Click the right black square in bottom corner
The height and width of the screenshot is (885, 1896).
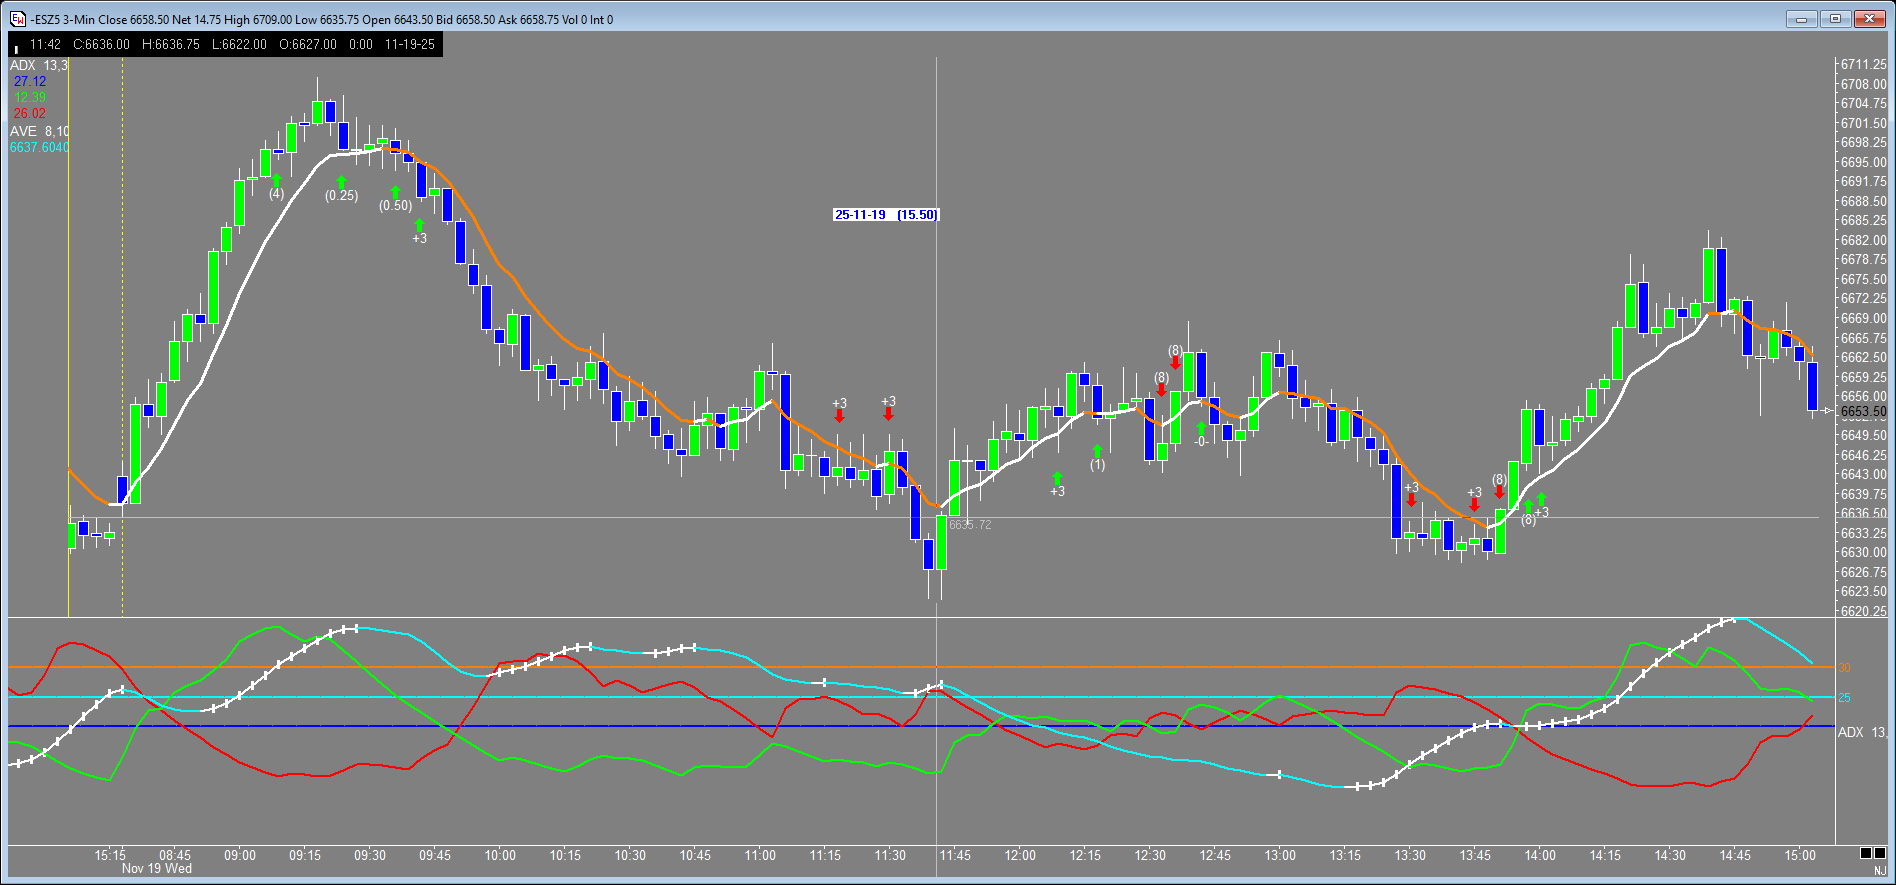pyautogui.click(x=1880, y=853)
